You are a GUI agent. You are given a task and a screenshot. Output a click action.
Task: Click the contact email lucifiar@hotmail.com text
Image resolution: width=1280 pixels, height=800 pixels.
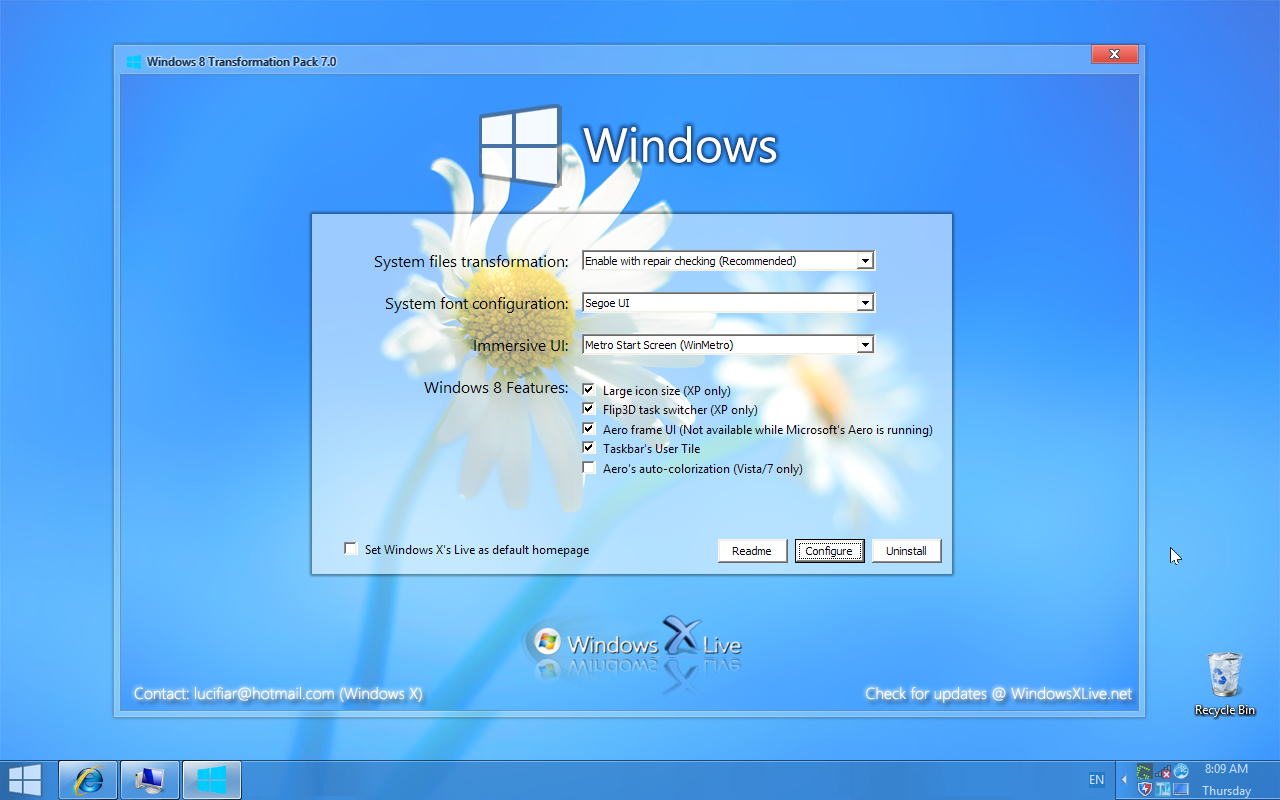(x=264, y=694)
